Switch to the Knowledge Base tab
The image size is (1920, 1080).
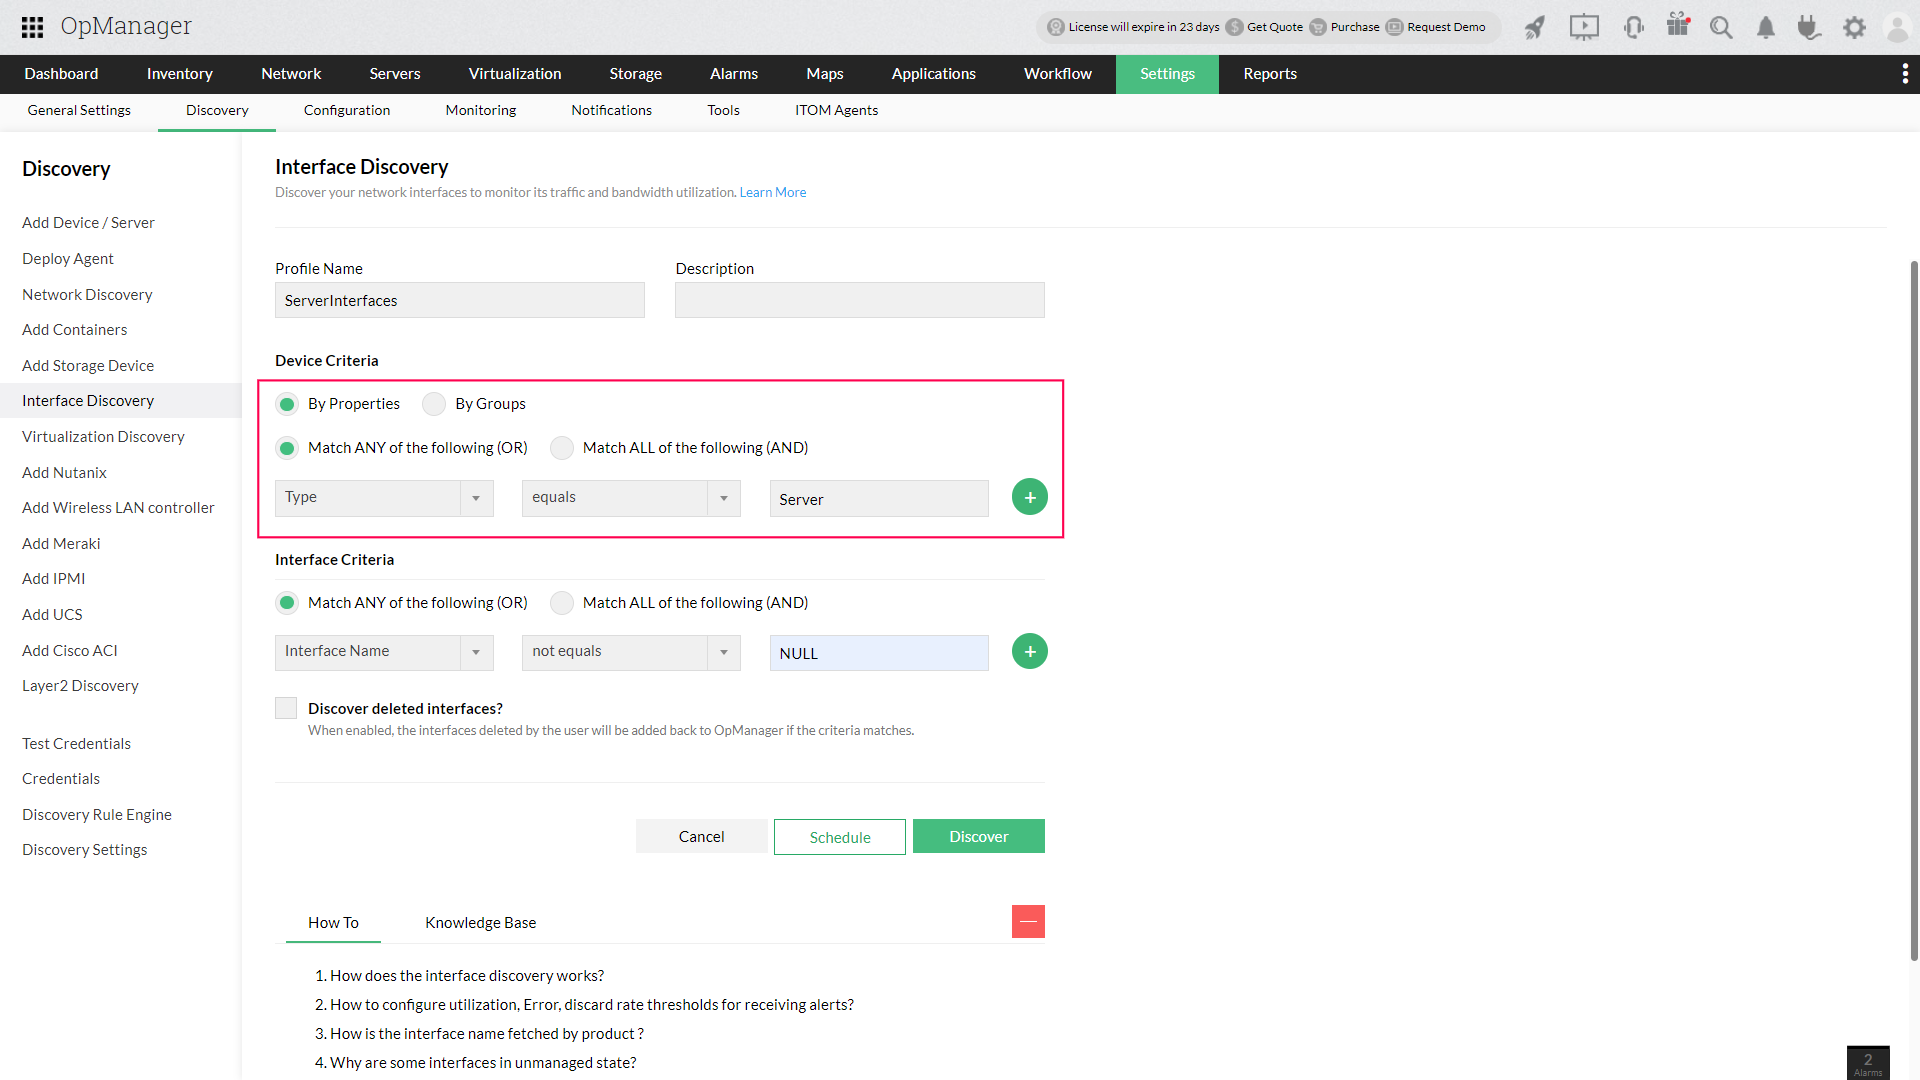click(x=480, y=922)
